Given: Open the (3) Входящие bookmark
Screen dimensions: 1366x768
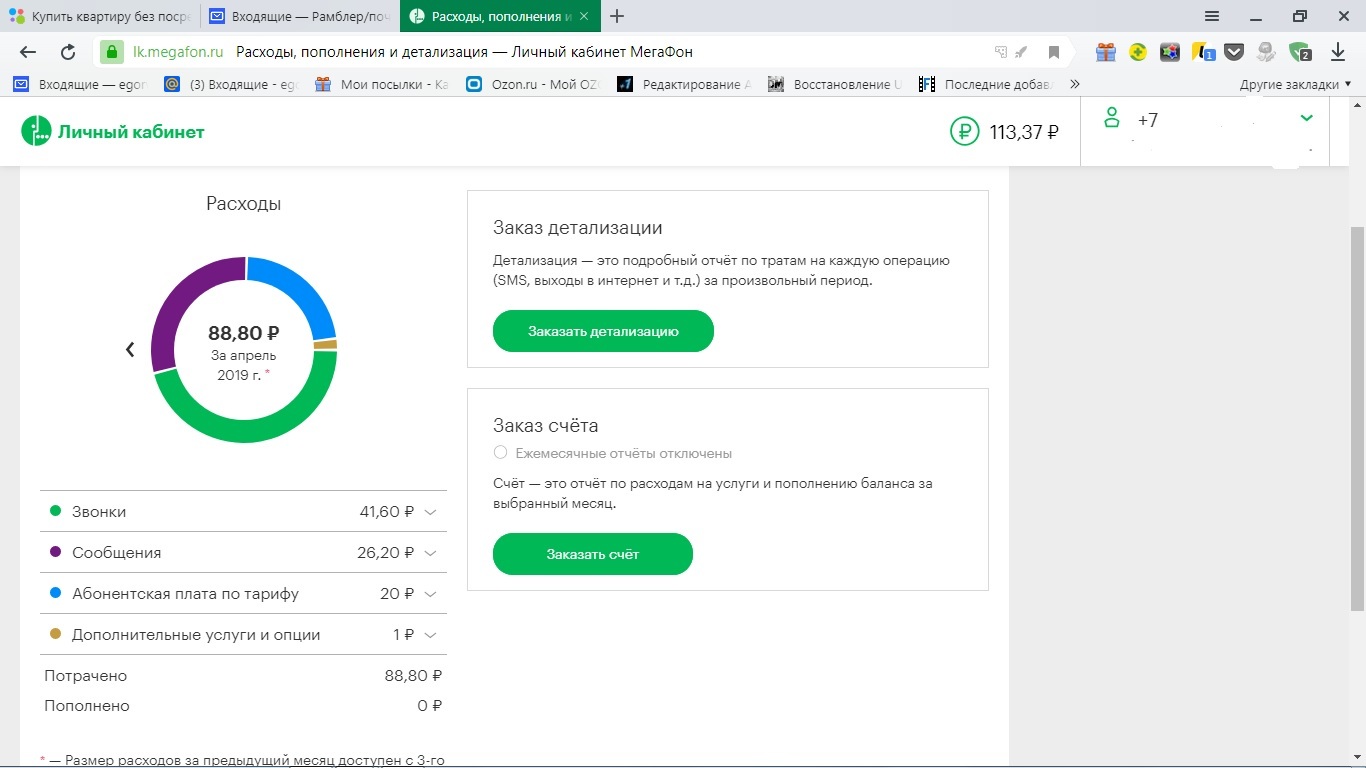Looking at the screenshot, I should coord(231,84).
